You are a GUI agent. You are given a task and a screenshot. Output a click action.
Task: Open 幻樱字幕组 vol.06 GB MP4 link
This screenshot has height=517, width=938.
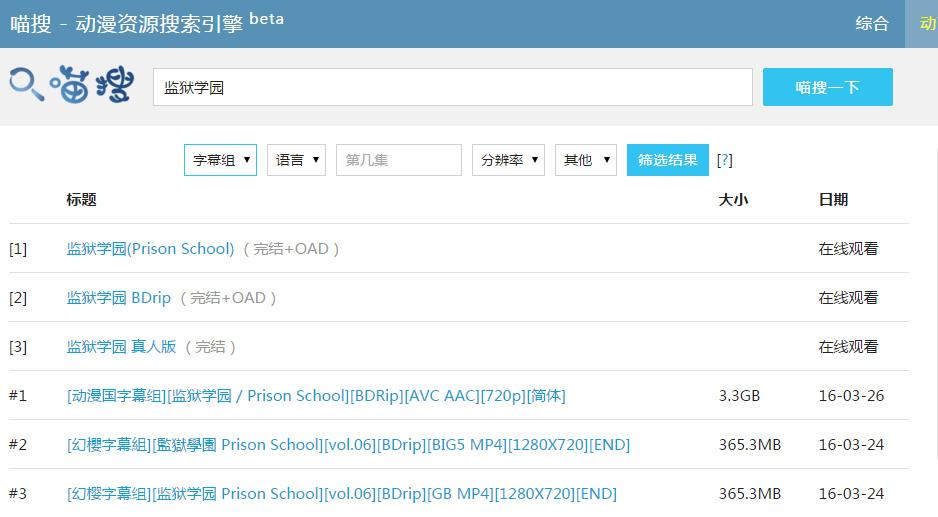342,494
